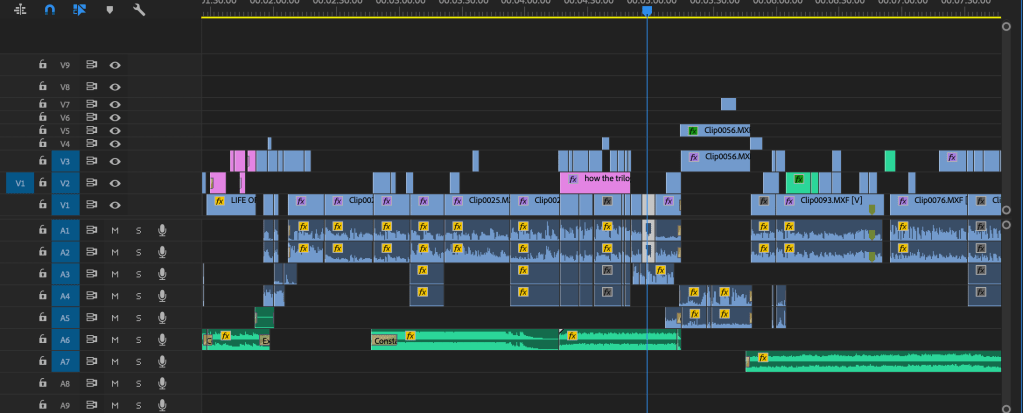Add a marker with the marker icon
1023x413 pixels.
coord(109,9)
